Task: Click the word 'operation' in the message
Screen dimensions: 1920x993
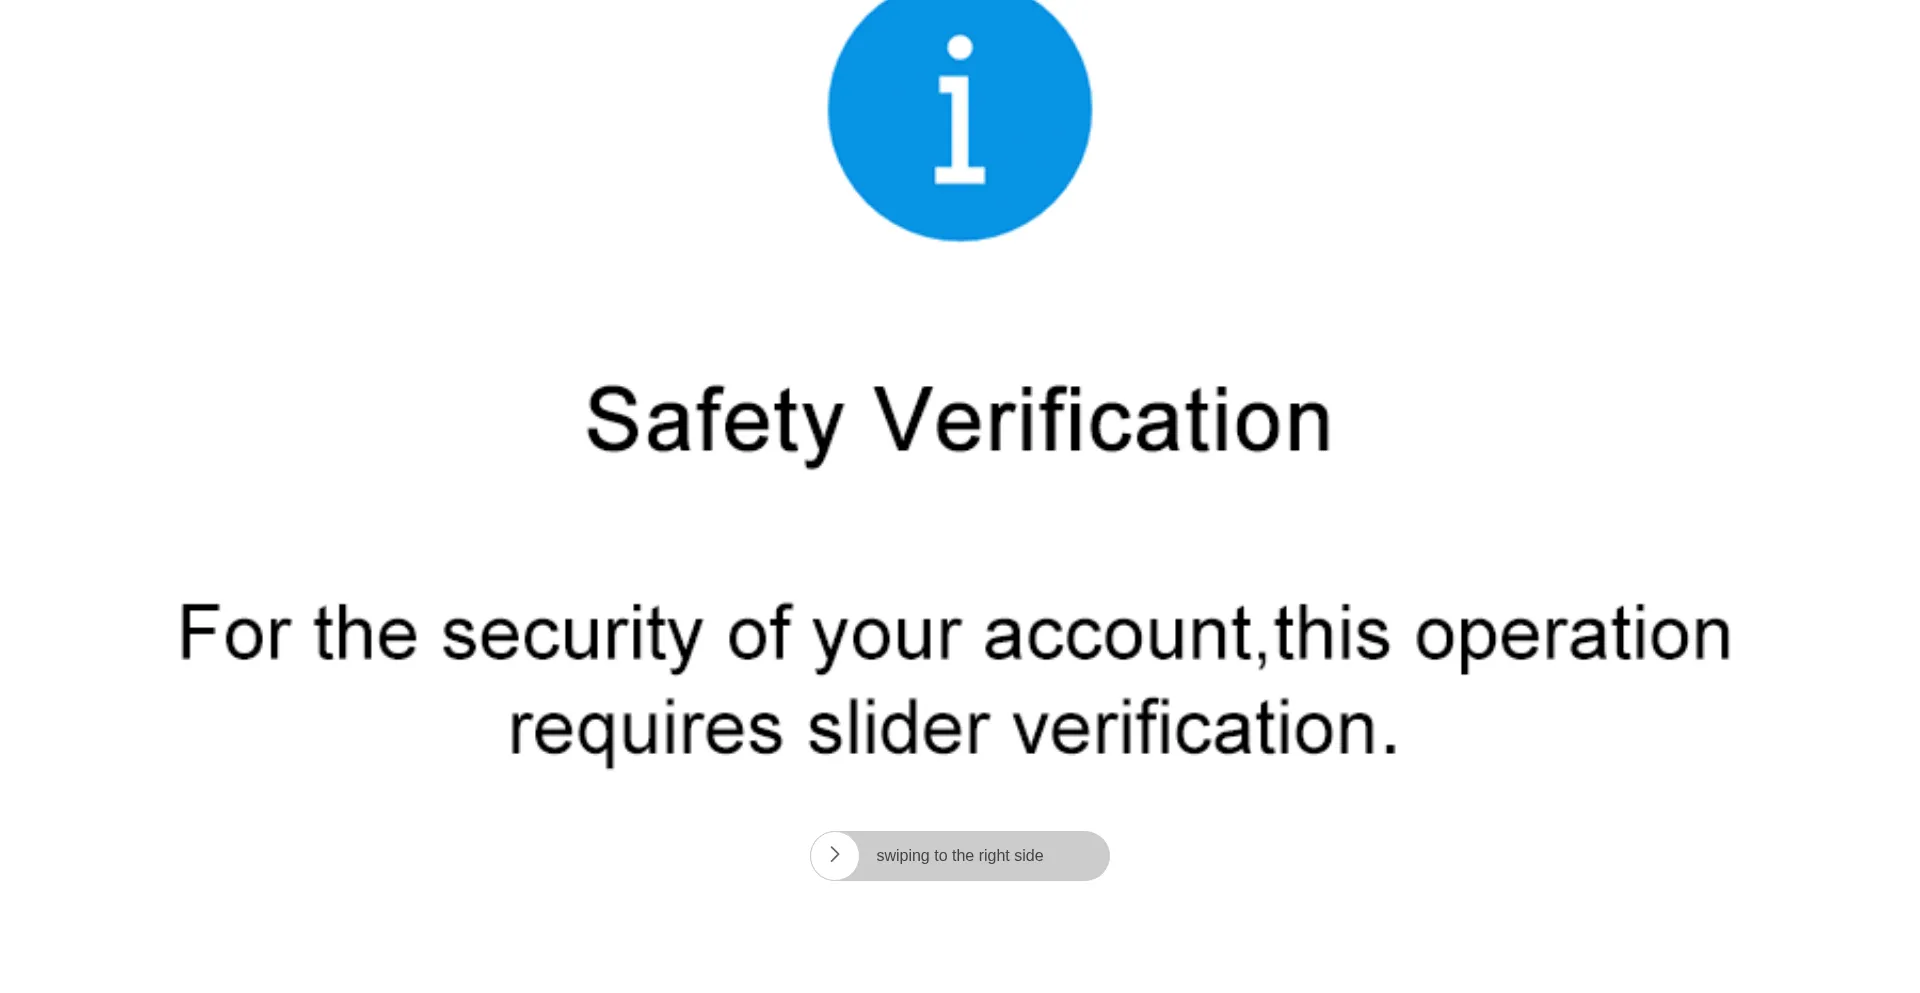Action: pos(1572,634)
